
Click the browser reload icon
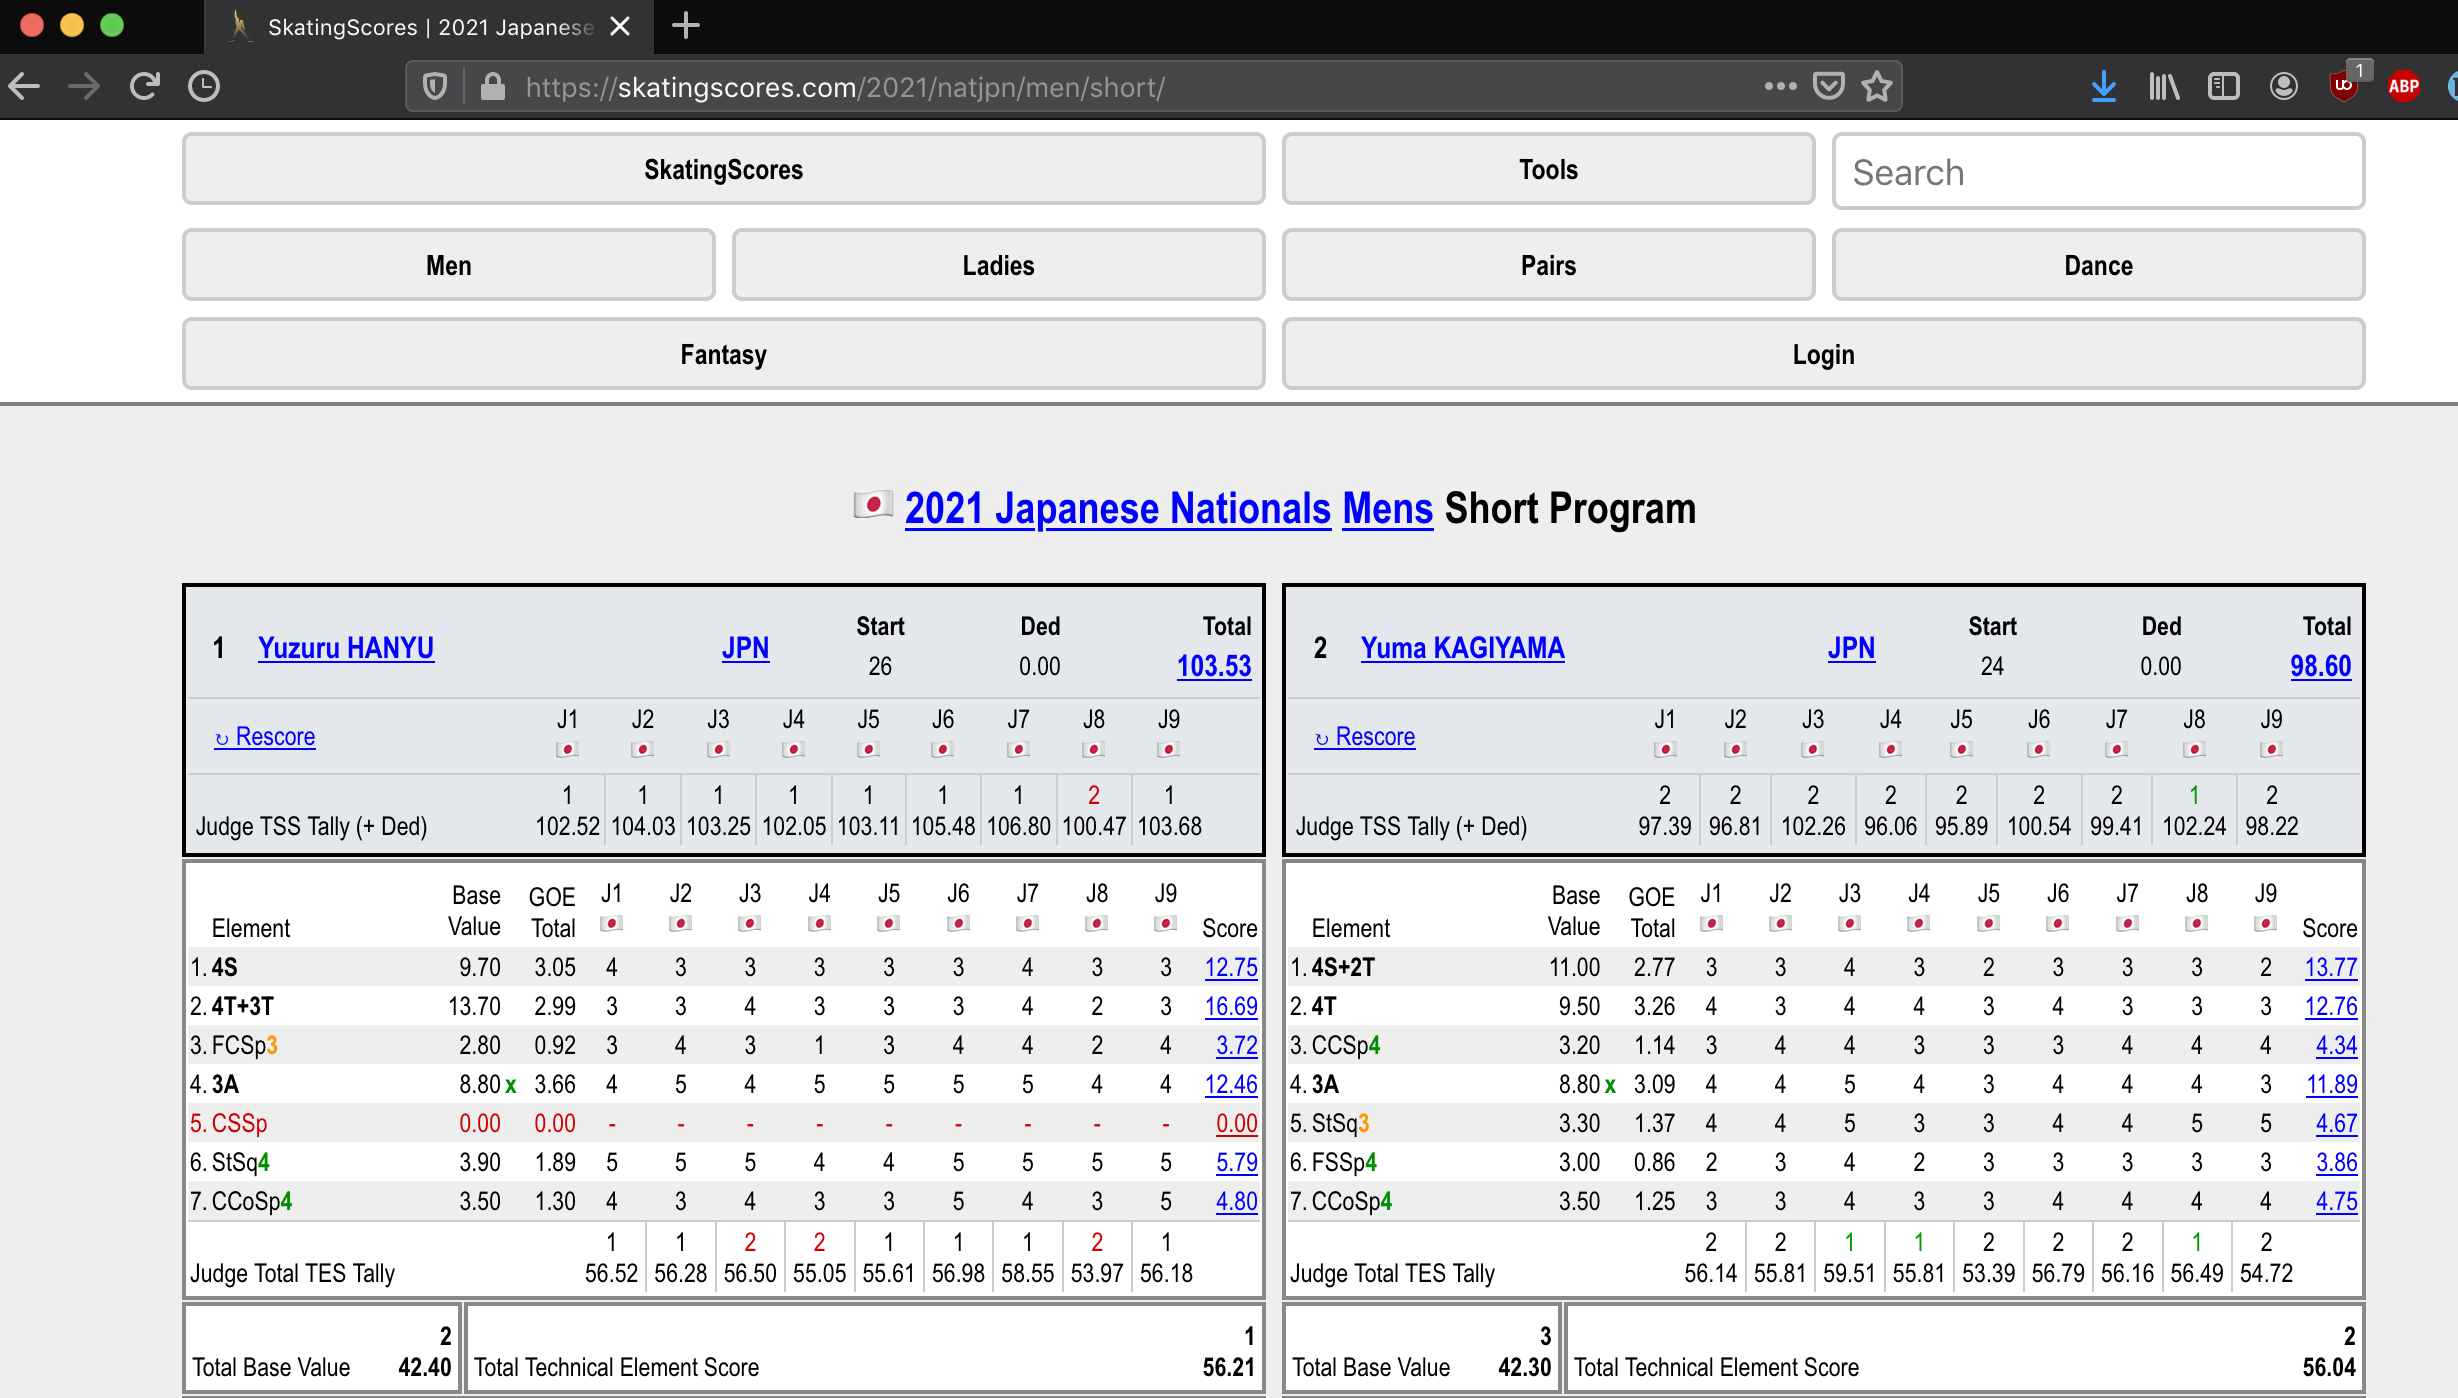pyautogui.click(x=145, y=87)
